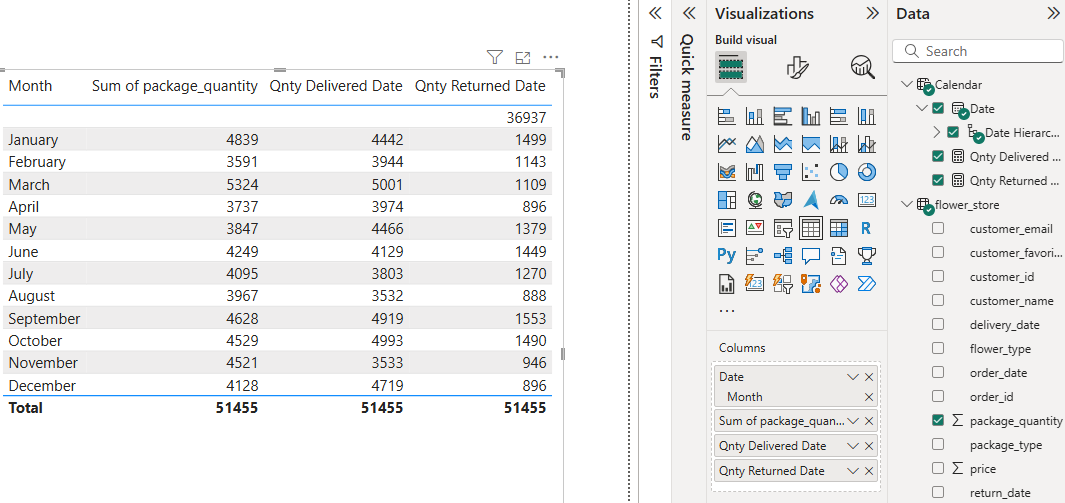The height and width of the screenshot is (503, 1065).
Task: Click the filter icon above the table
Action: 494,58
